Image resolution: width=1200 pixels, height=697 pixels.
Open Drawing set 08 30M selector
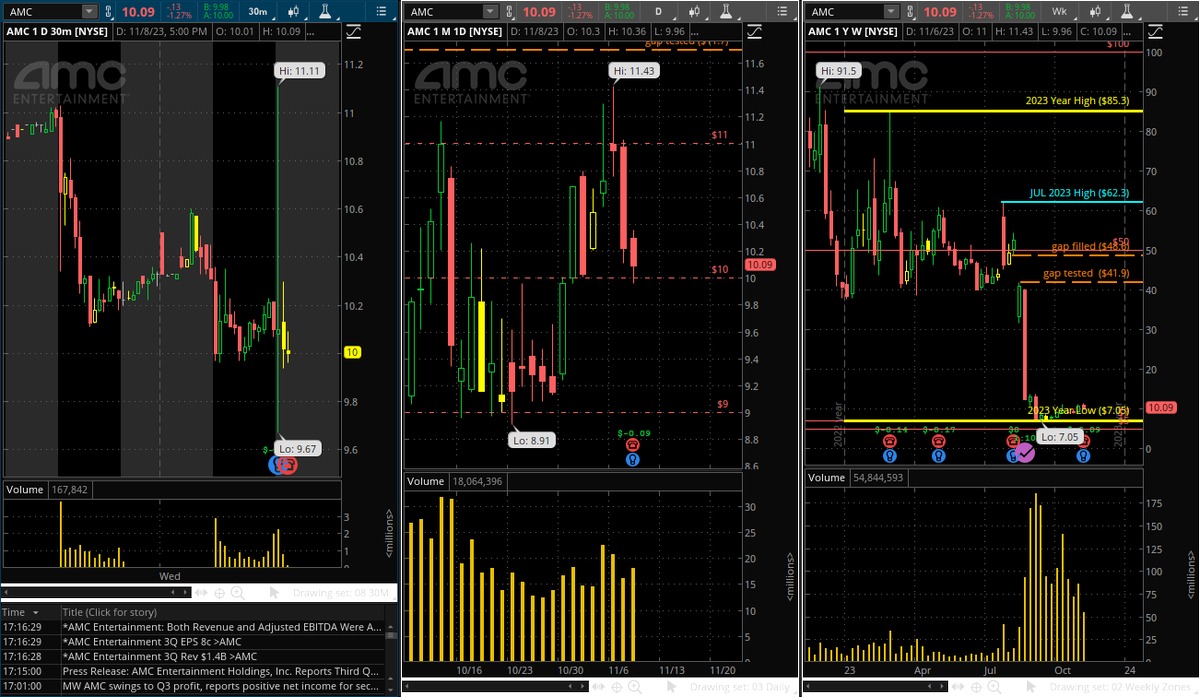(x=341, y=593)
